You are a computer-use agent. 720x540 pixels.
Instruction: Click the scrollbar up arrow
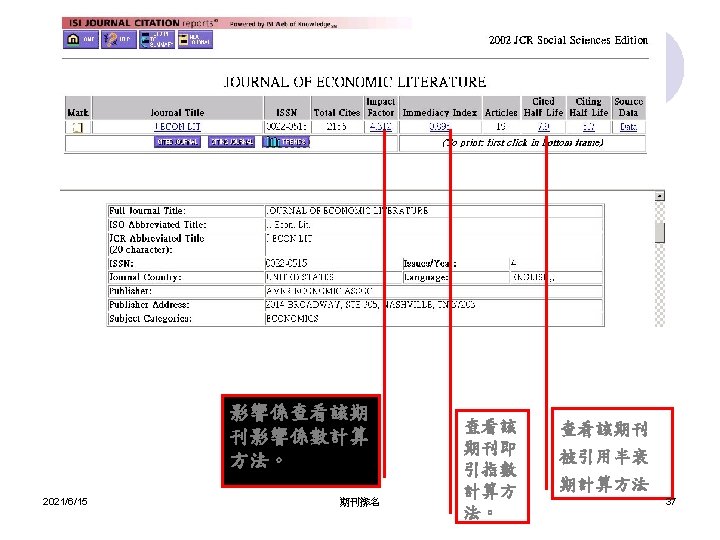659,196
